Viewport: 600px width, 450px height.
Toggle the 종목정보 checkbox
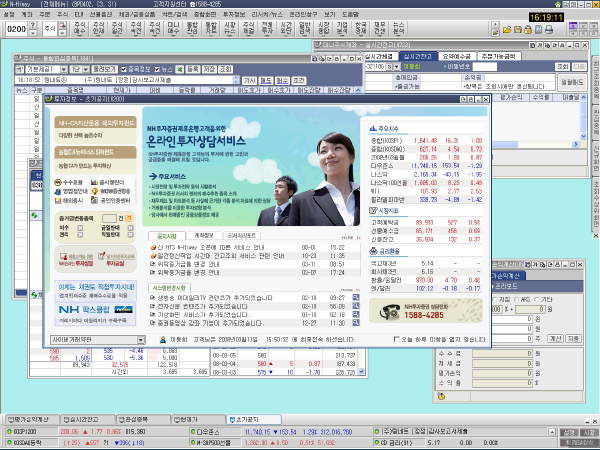[x=124, y=69]
